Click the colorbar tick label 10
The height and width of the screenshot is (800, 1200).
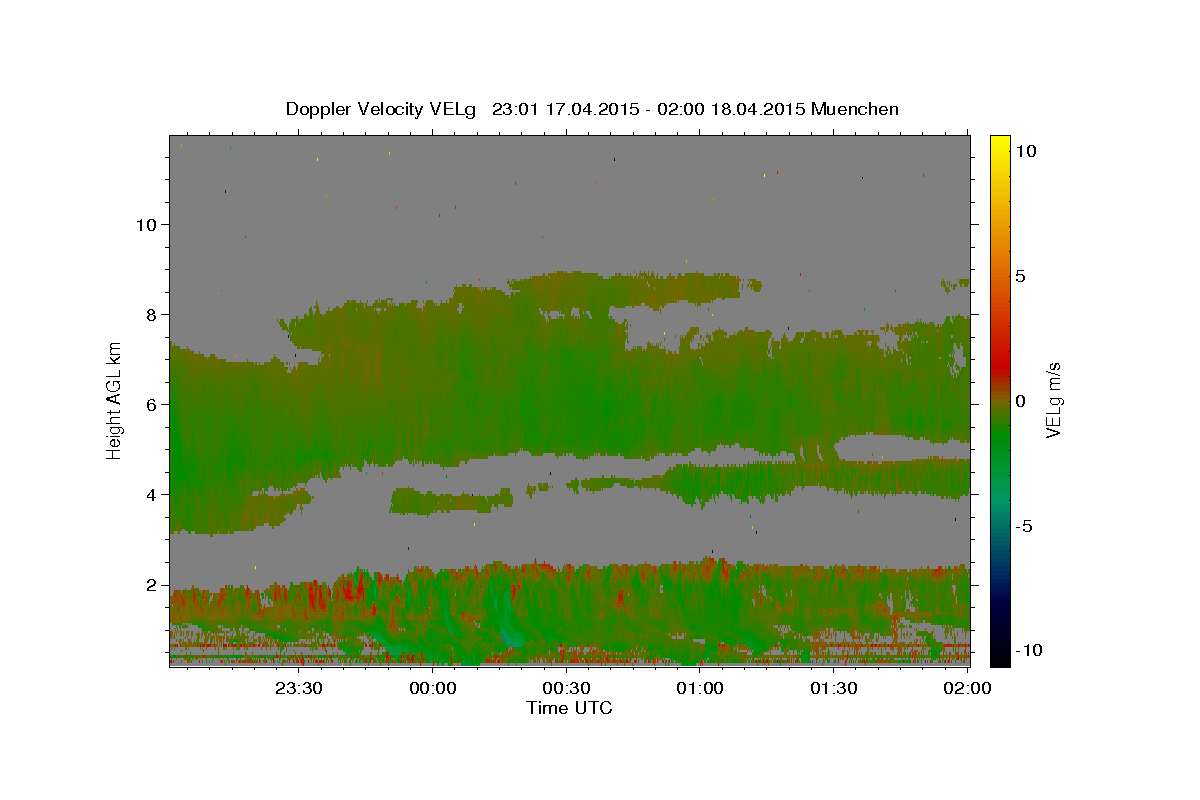1025,150
